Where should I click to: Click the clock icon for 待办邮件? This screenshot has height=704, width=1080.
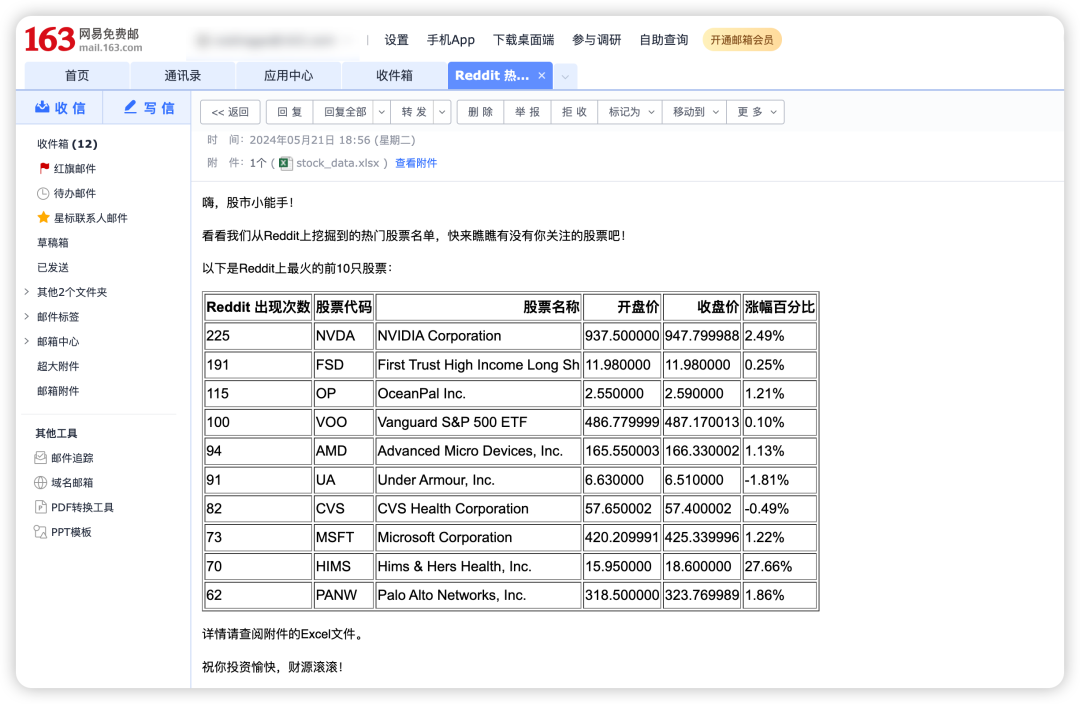coord(43,194)
